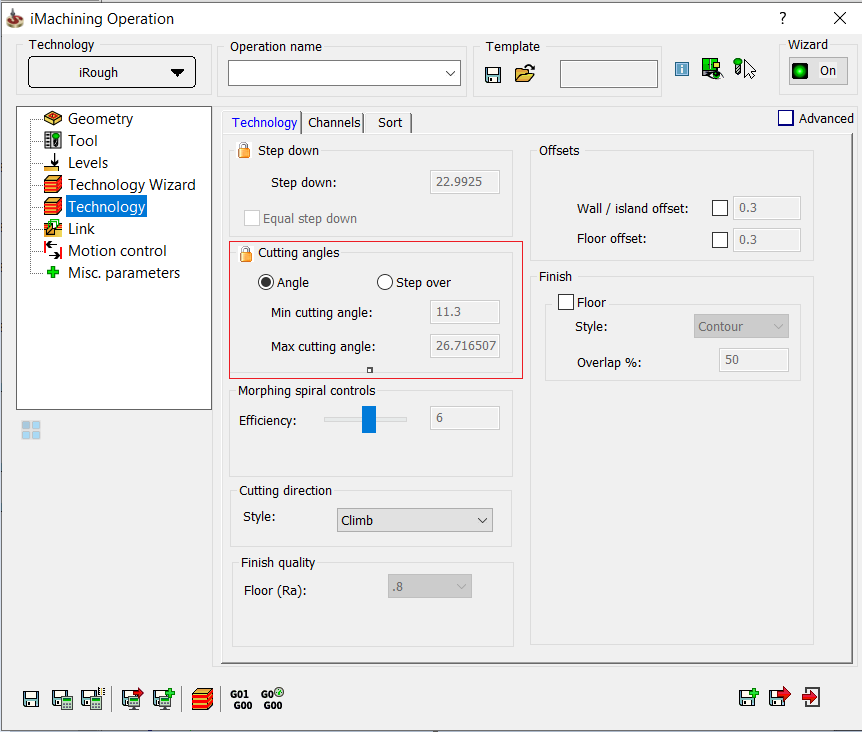Click the save and copy green plus icon
Image resolution: width=862 pixels, height=732 pixels.
point(749,697)
